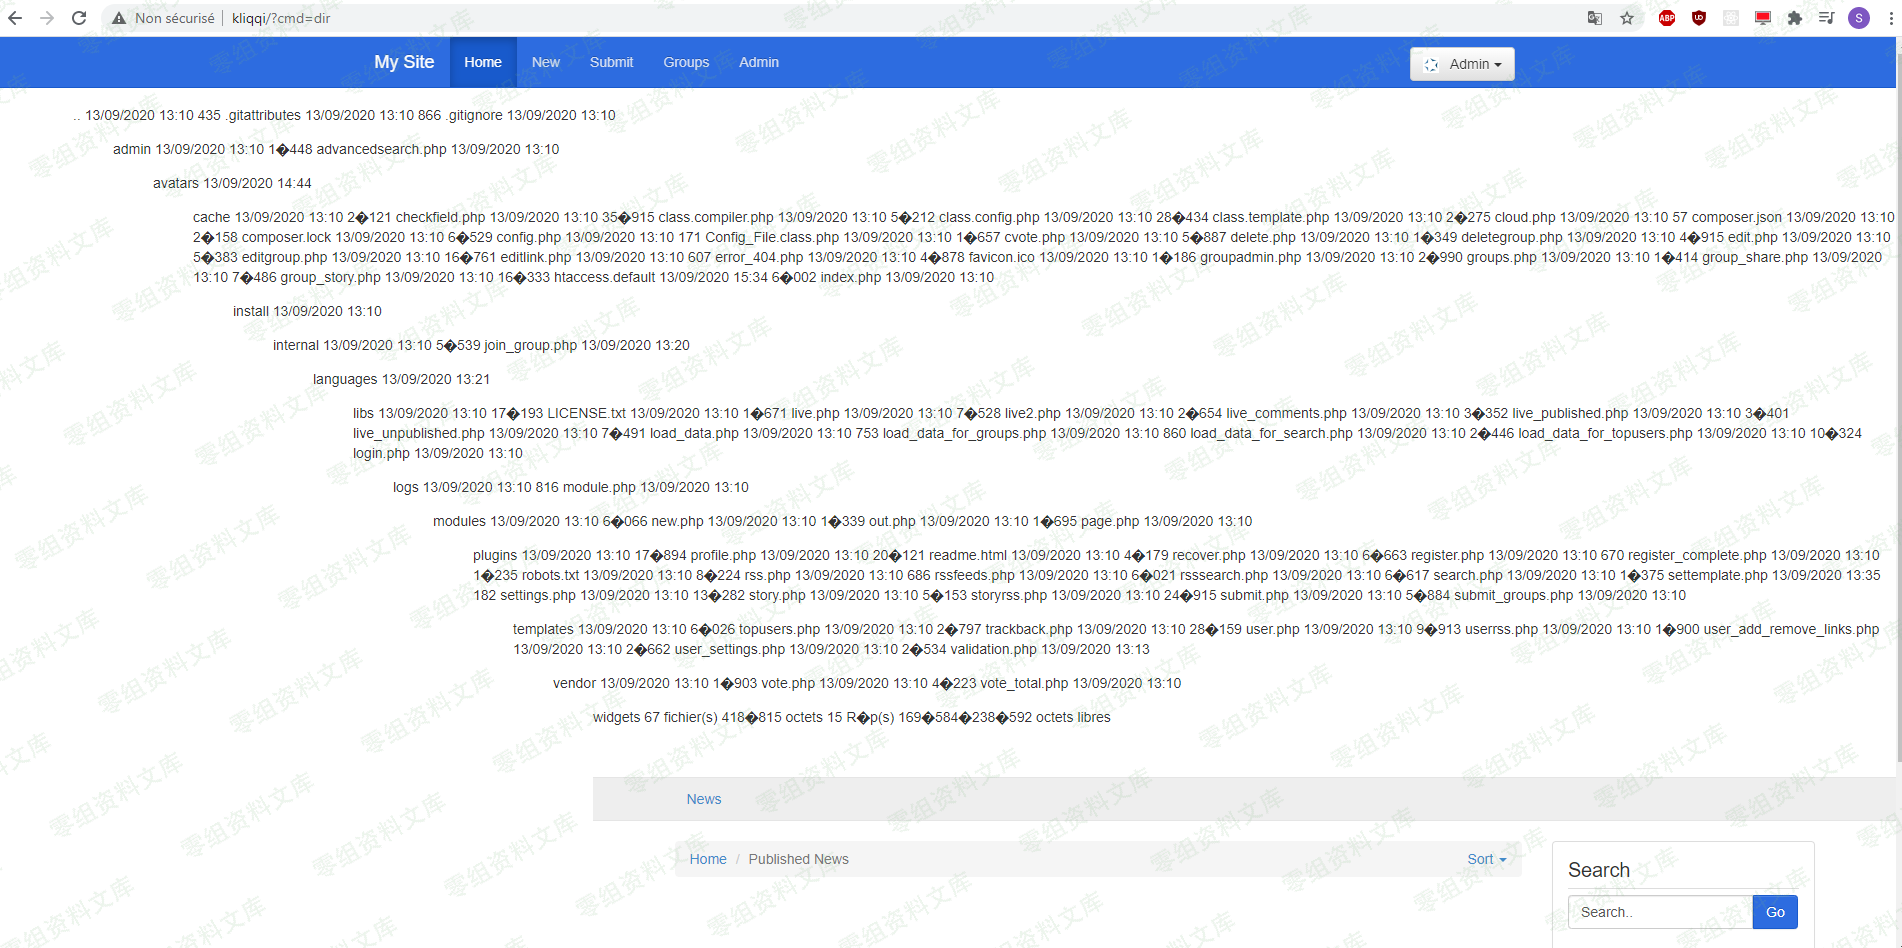Image resolution: width=1902 pixels, height=948 pixels.
Task: Open the Google Translate page icon
Action: [1595, 18]
